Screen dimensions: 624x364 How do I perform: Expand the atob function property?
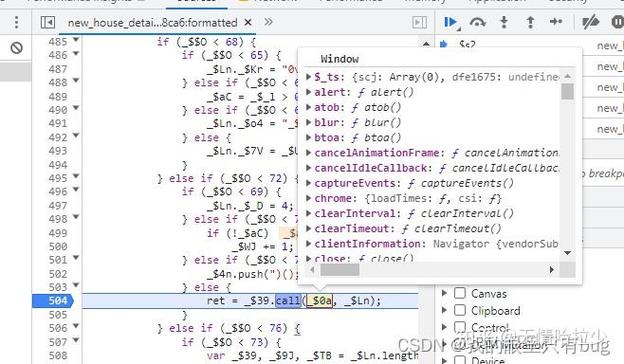pos(308,107)
